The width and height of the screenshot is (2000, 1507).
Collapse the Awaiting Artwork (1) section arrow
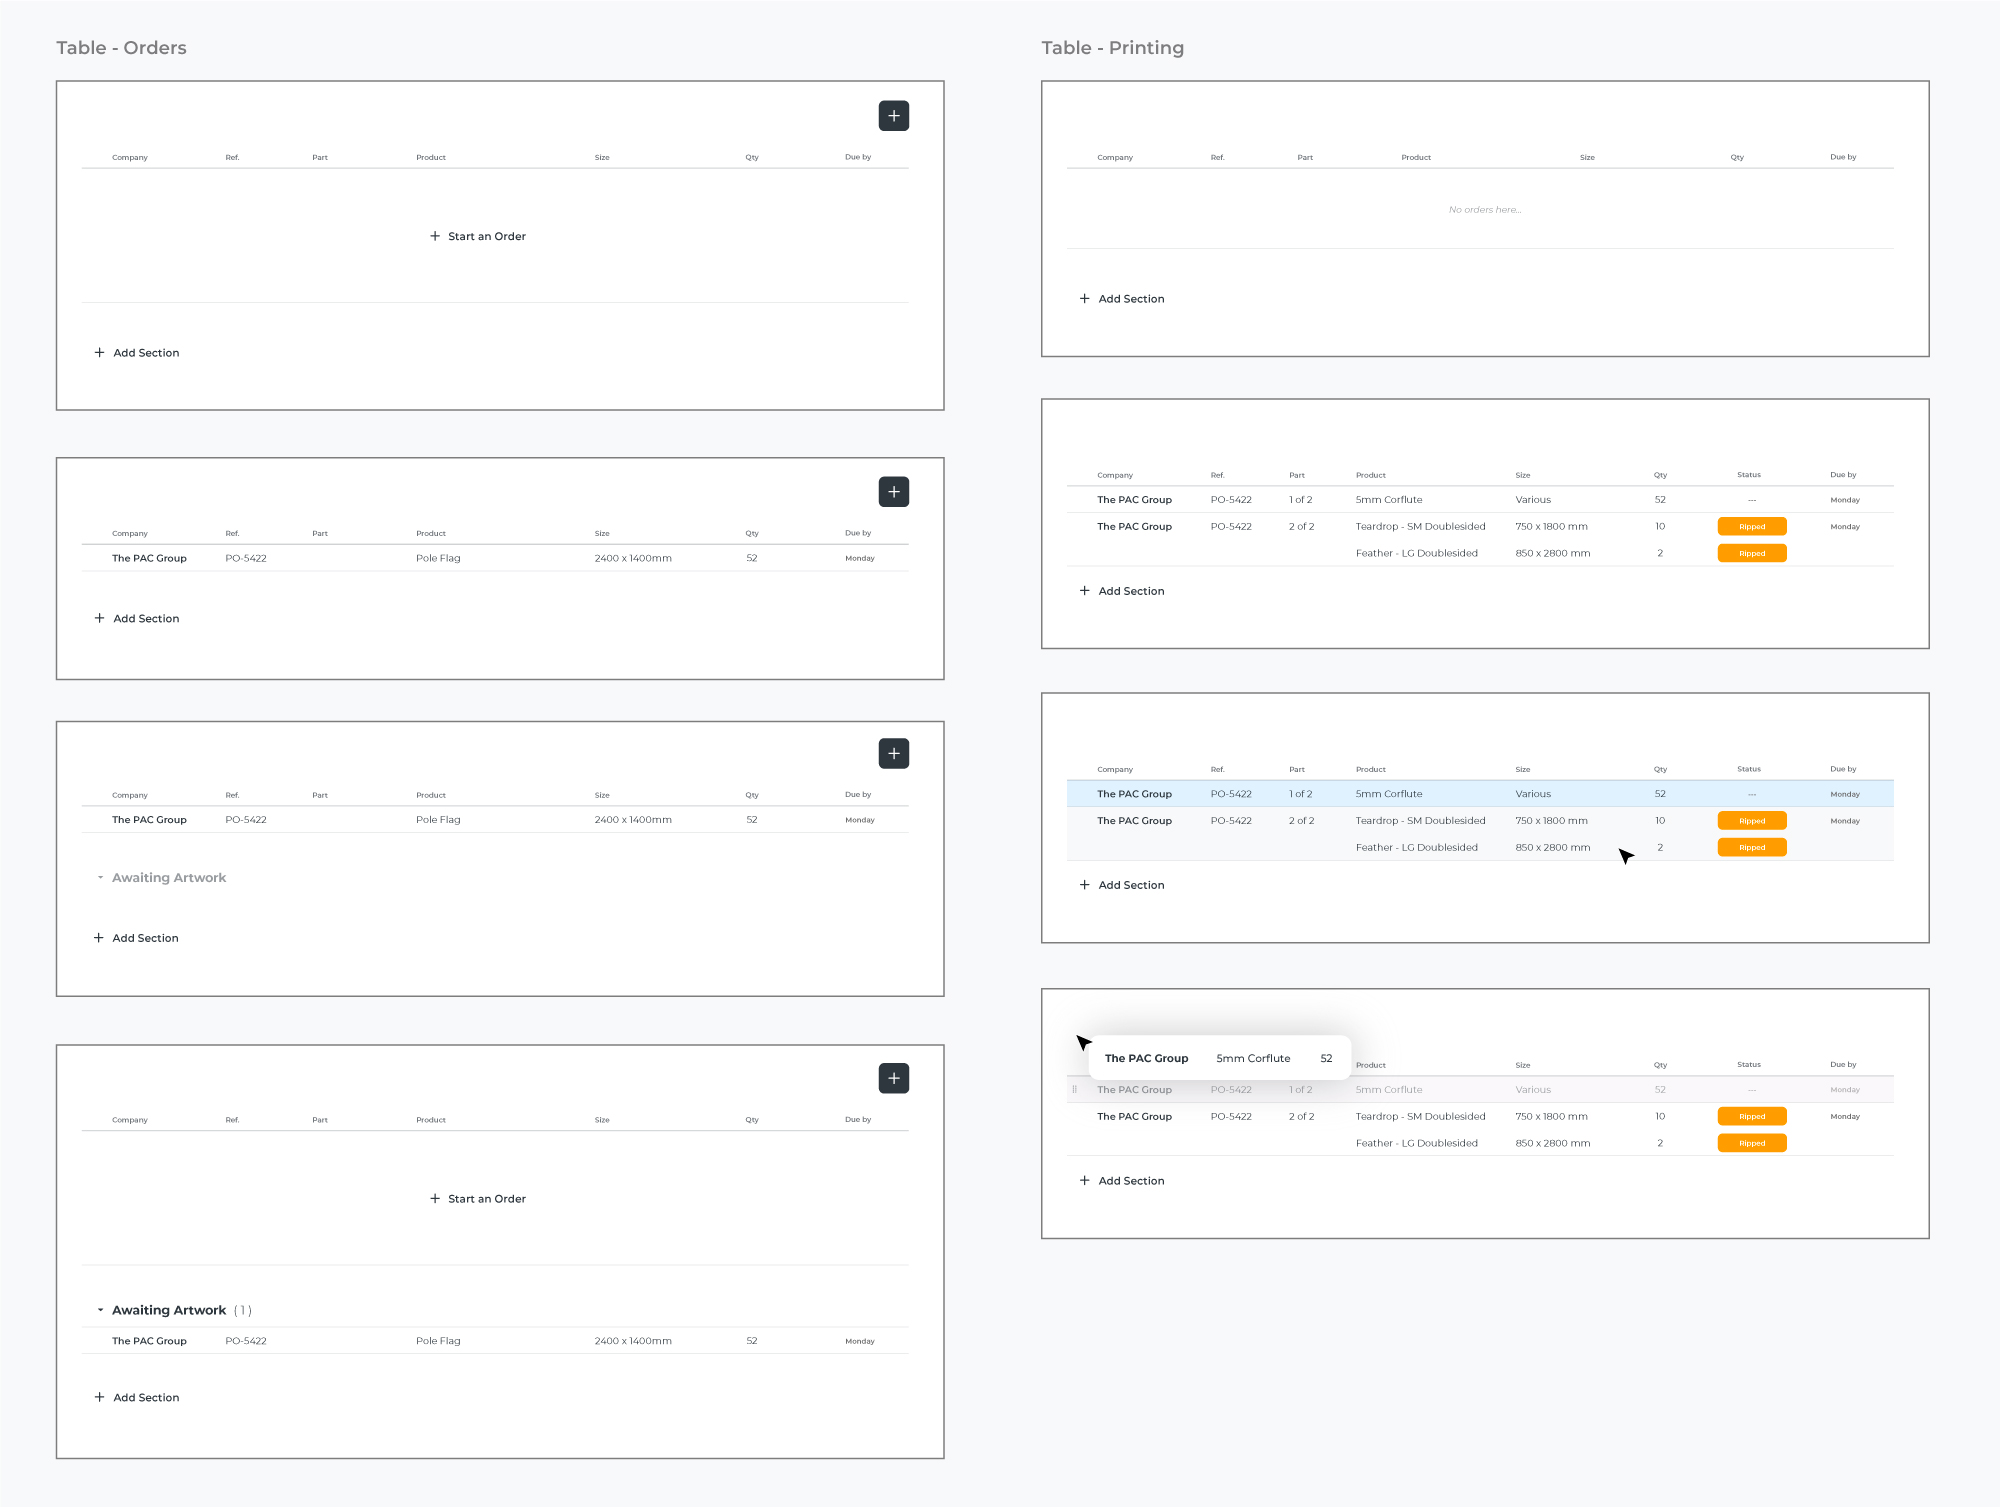point(100,1310)
